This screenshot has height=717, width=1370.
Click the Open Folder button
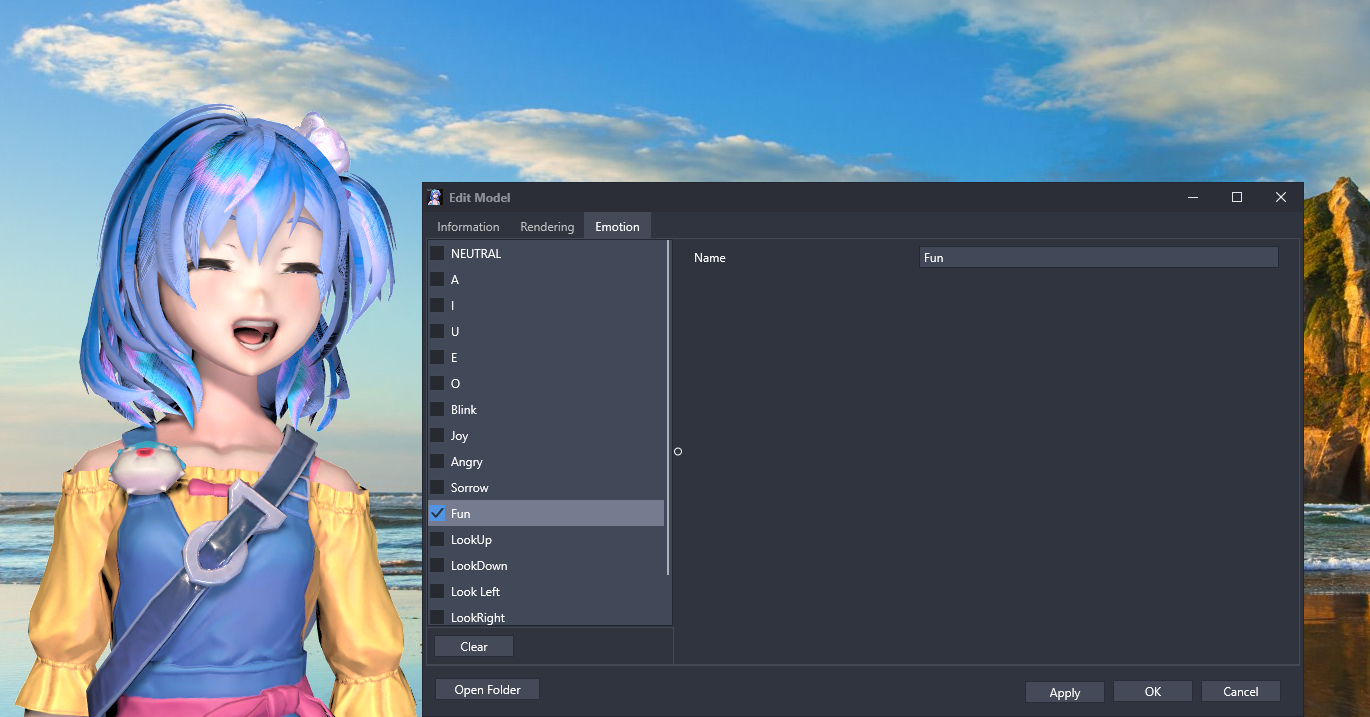488,690
